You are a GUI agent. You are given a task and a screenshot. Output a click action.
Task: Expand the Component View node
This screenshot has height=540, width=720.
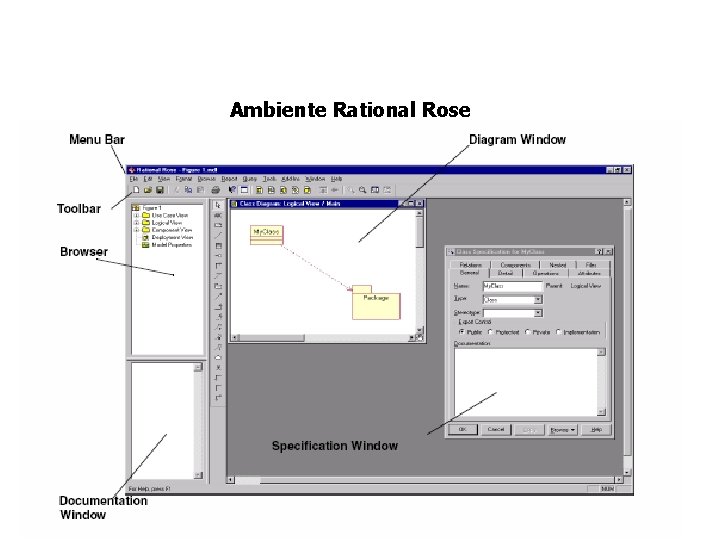click(x=136, y=230)
